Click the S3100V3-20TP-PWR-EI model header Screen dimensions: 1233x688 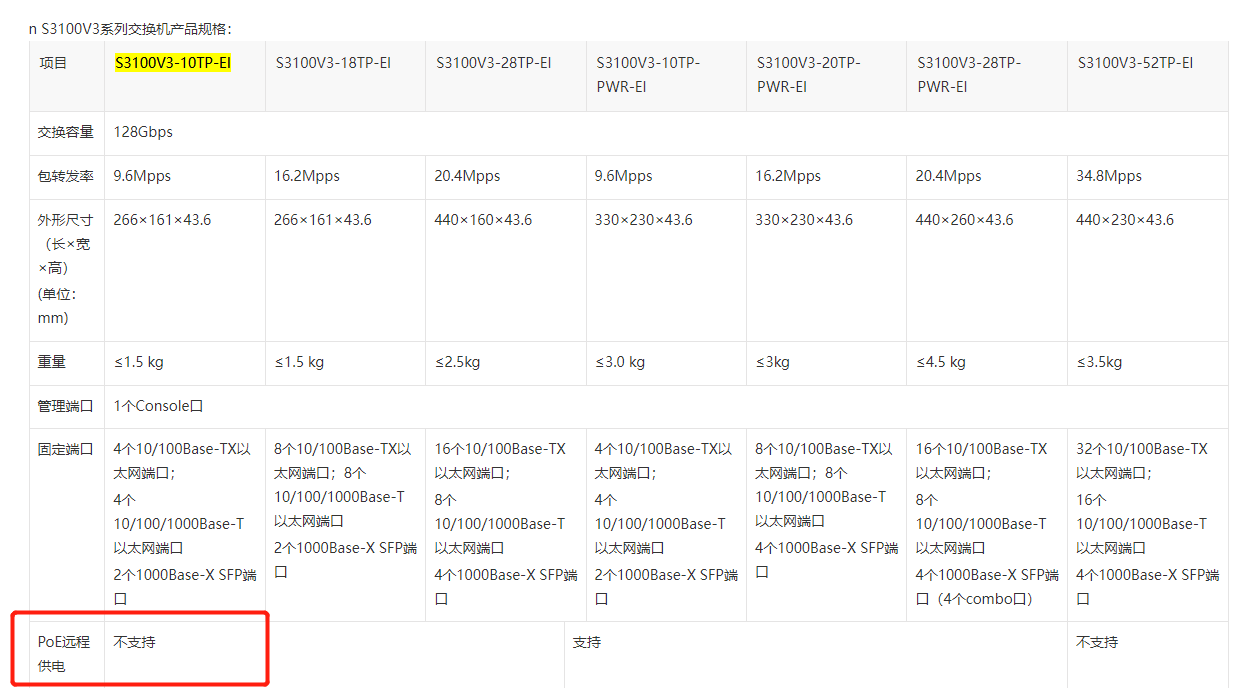[x=808, y=74]
